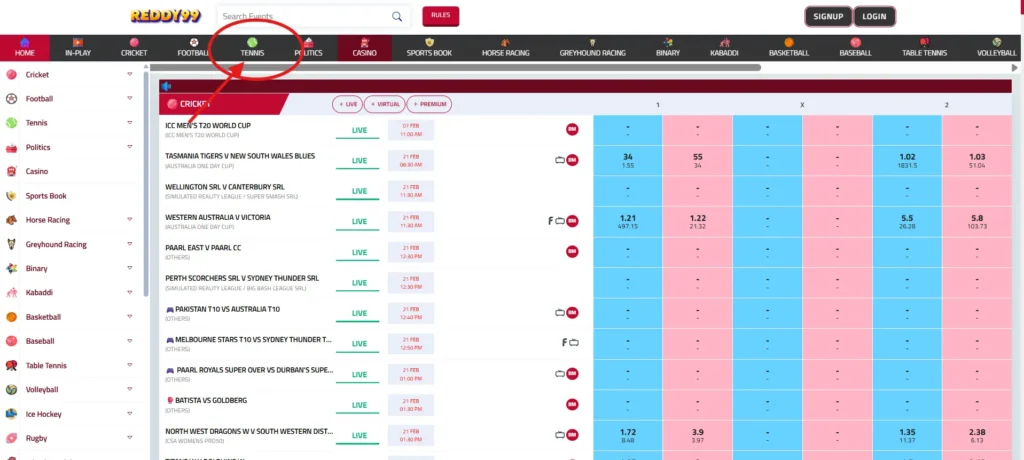Viewport: 1024px width, 460px height.
Task: Go to HOME in the top navigation bar
Action: pos(25,48)
